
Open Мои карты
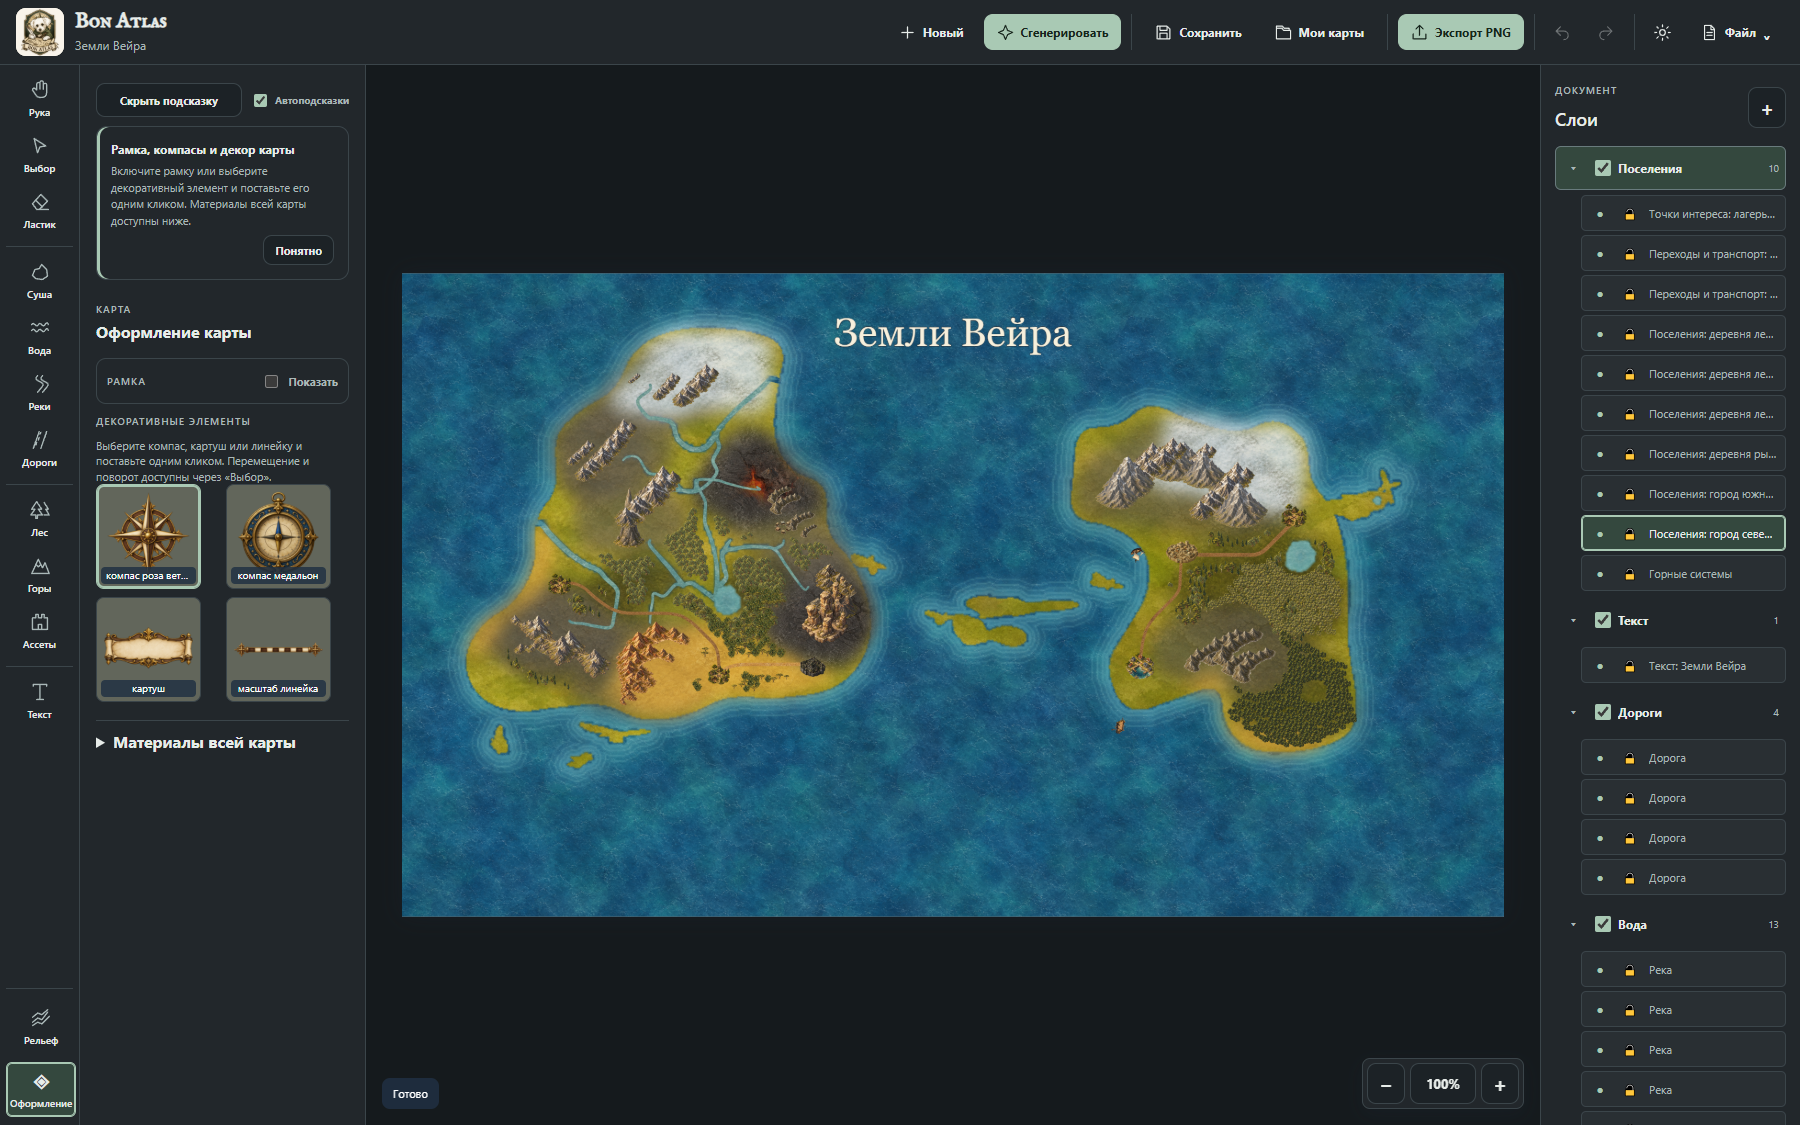(1320, 33)
